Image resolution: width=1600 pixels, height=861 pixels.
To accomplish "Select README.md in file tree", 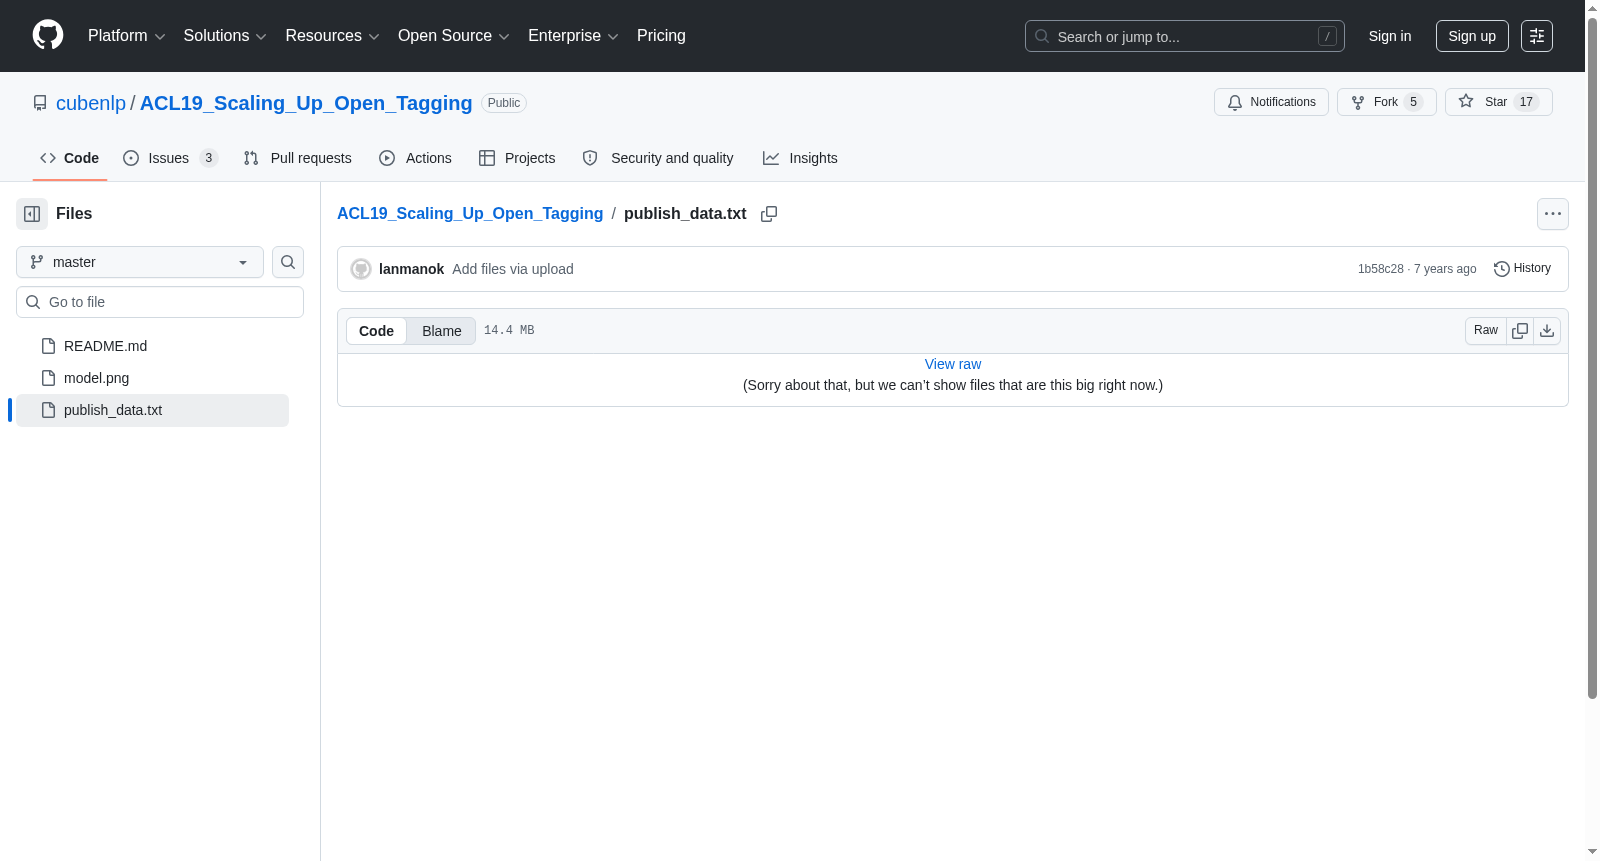I will (152, 346).
